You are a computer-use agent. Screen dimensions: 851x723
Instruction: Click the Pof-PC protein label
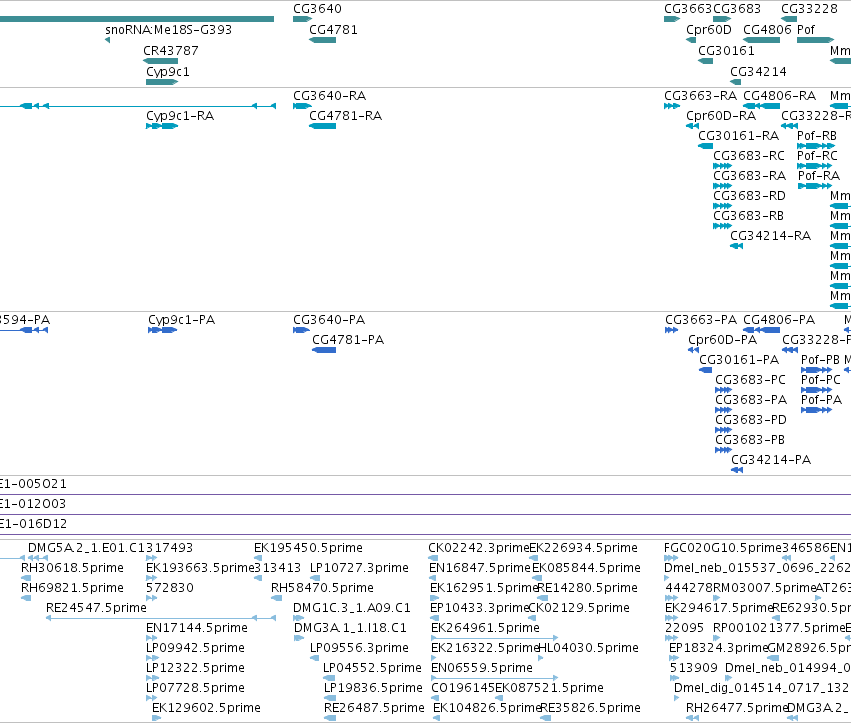coord(821,380)
